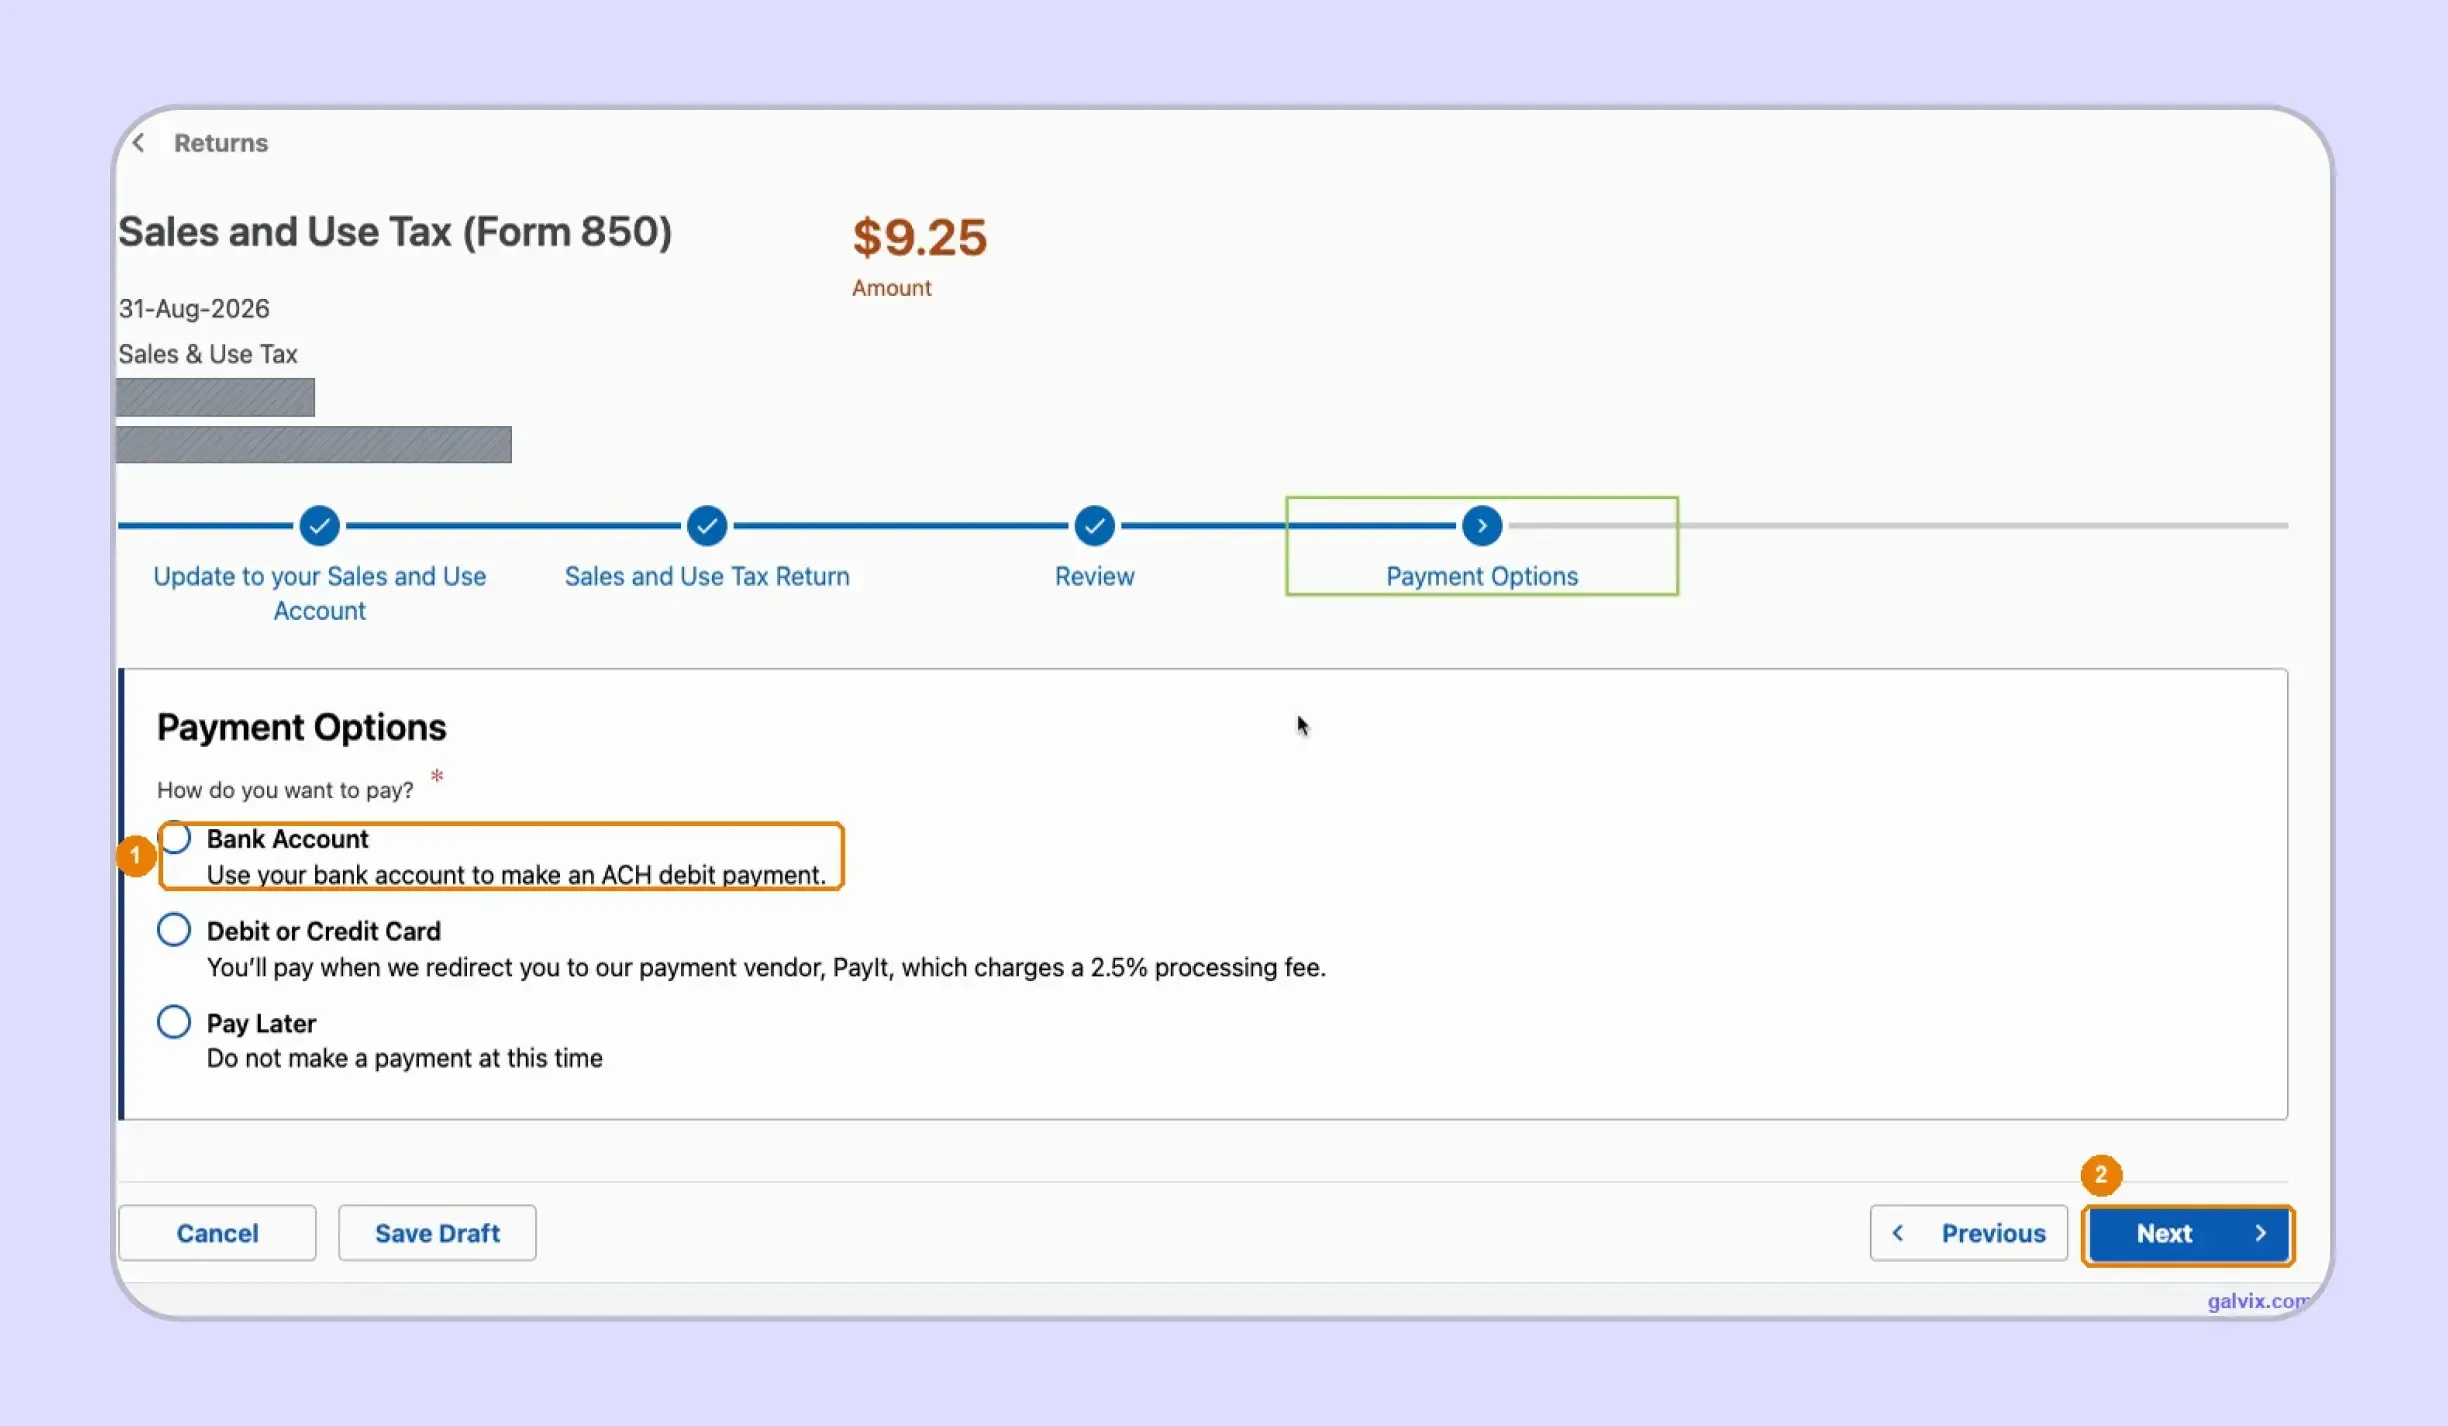2448x1426 pixels.
Task: Go to the 'Review' step label
Action: coord(1094,576)
